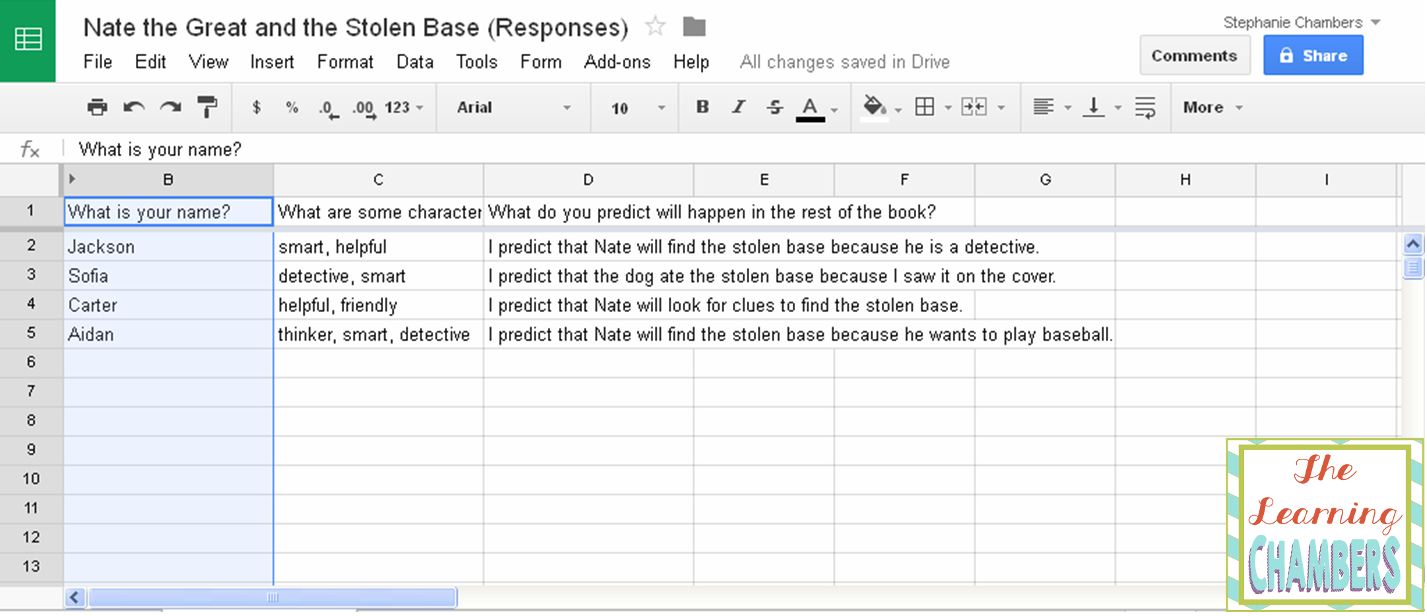Select the Paint format tool
This screenshot has width=1427, height=616.
(x=207, y=107)
